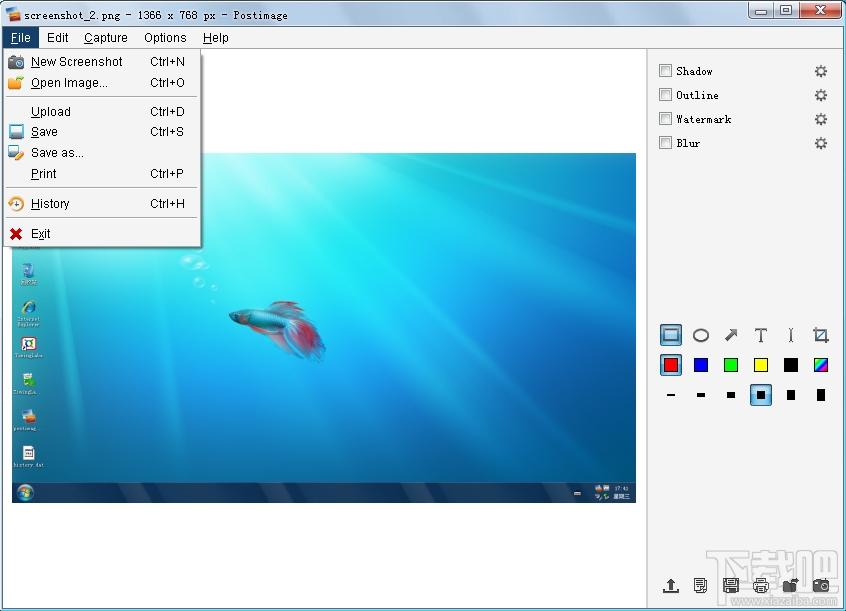Choose Save from File menu
The height and width of the screenshot is (611, 846).
tap(102, 132)
